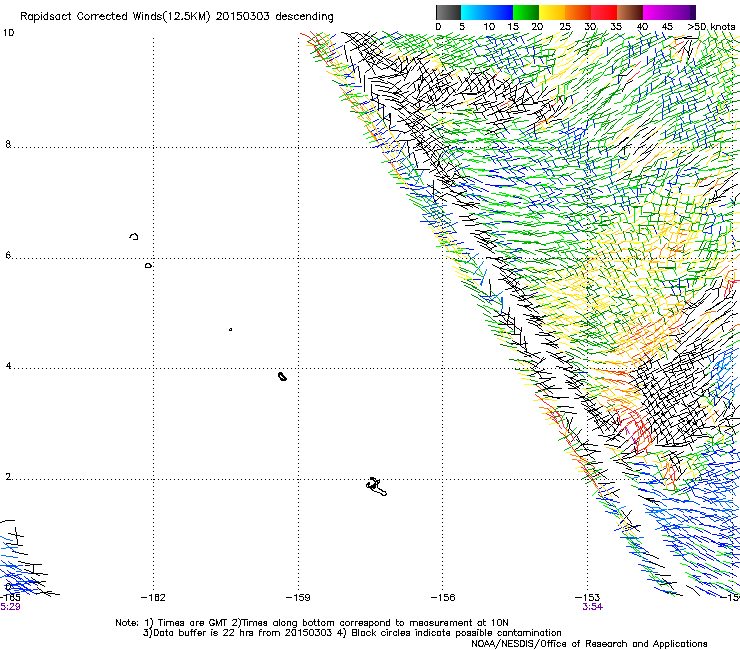Viewport: 740px width, 650px height.
Task: Click the purple '5:29' time label
Action: pyautogui.click(x=10, y=607)
